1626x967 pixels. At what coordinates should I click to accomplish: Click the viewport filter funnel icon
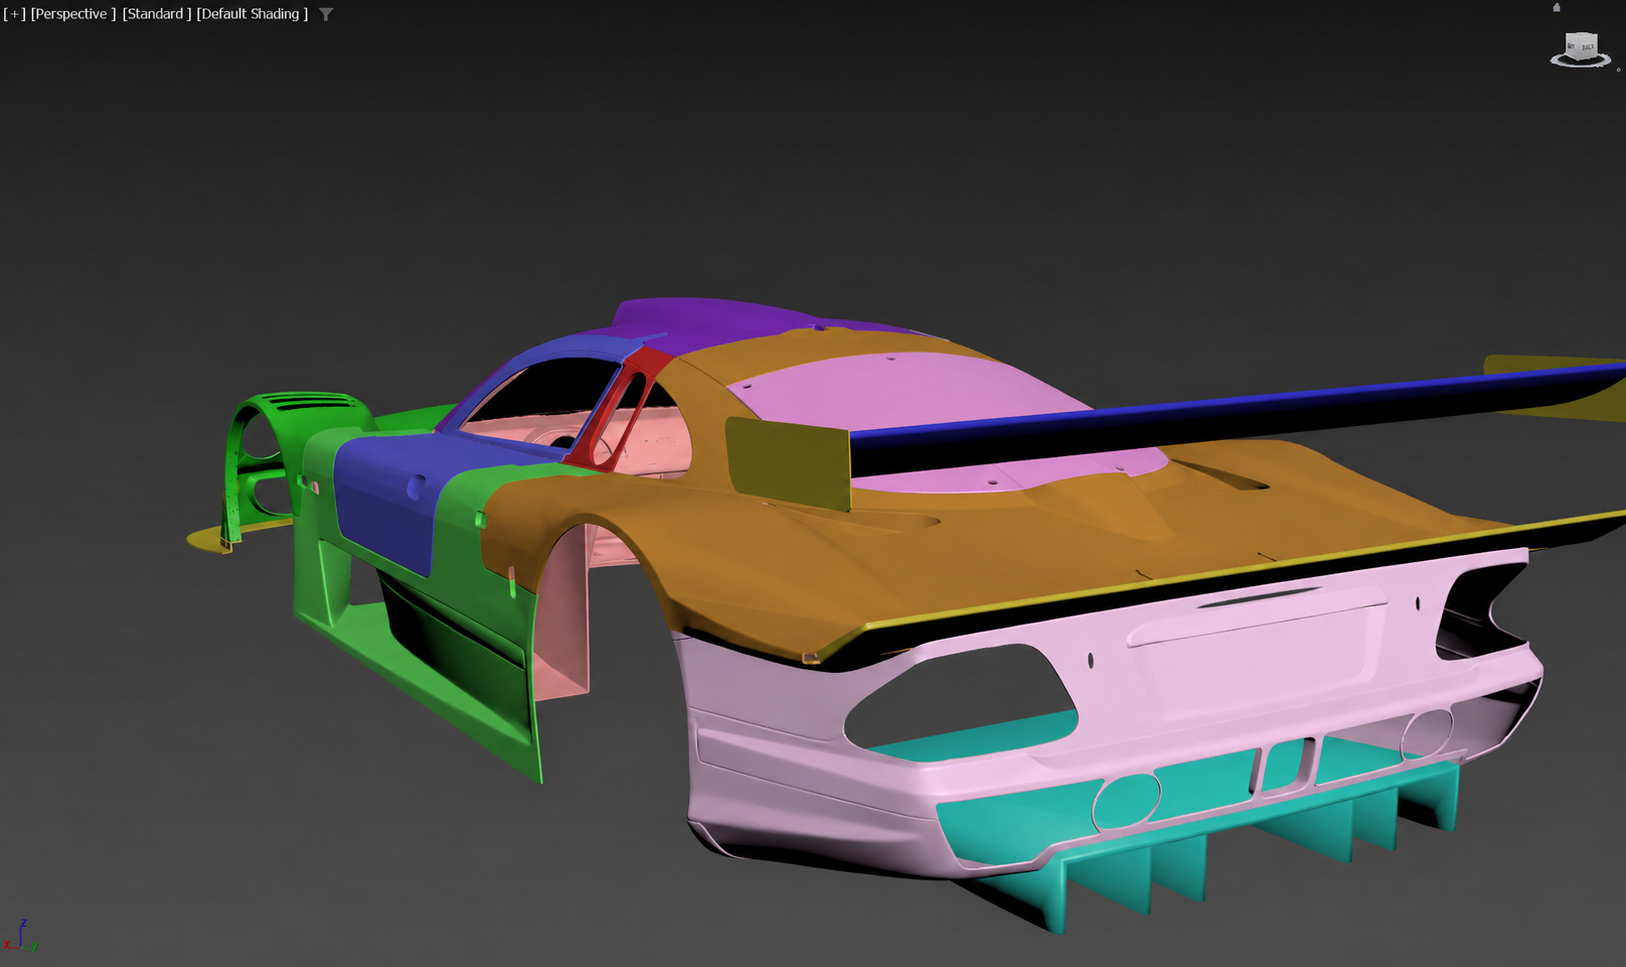pyautogui.click(x=326, y=14)
